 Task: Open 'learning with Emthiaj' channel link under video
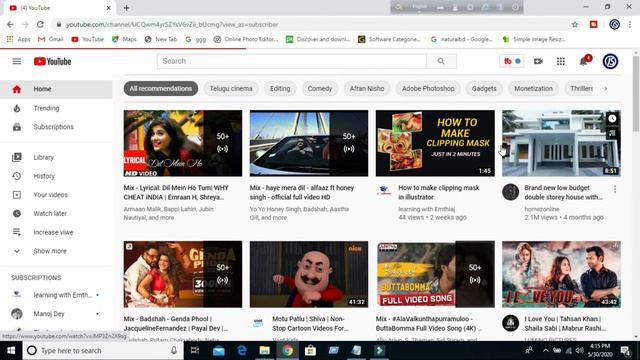[x=427, y=209]
